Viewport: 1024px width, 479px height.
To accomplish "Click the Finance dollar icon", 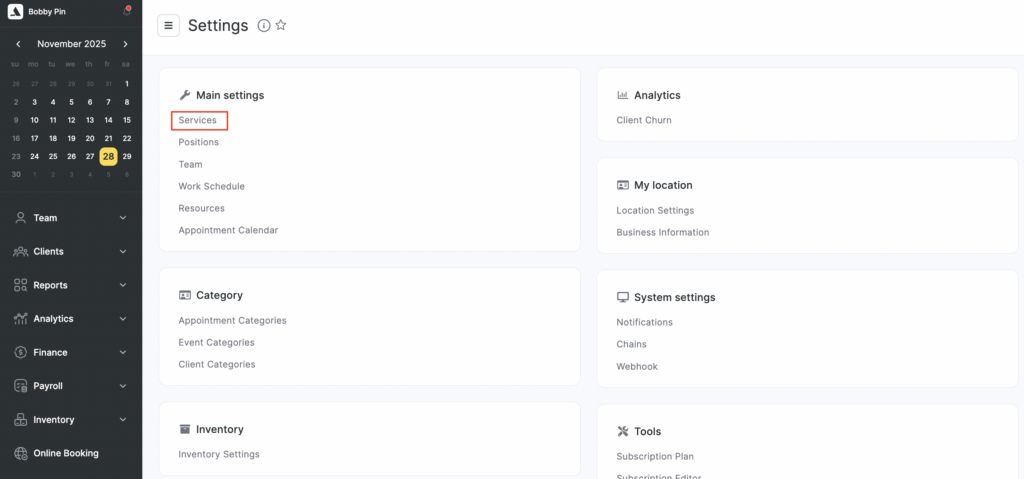I will [x=20, y=352].
